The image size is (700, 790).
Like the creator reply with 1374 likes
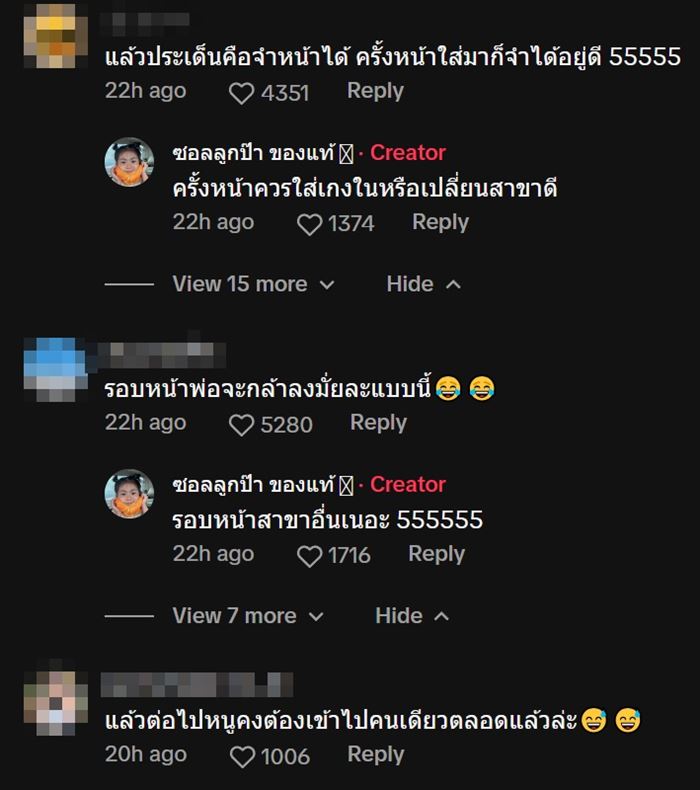[x=309, y=224]
